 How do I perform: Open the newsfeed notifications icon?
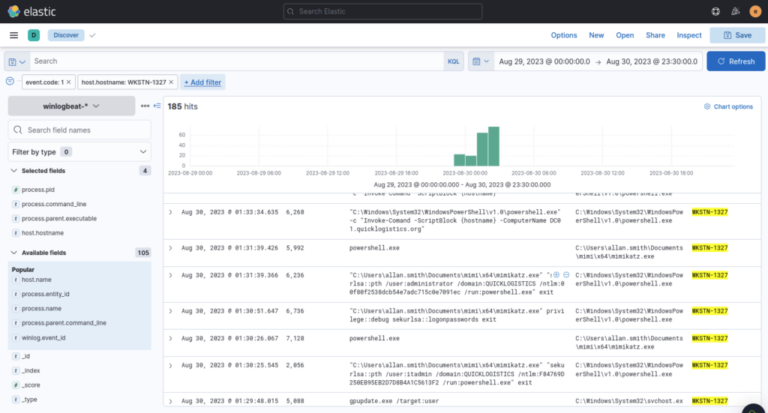click(735, 11)
